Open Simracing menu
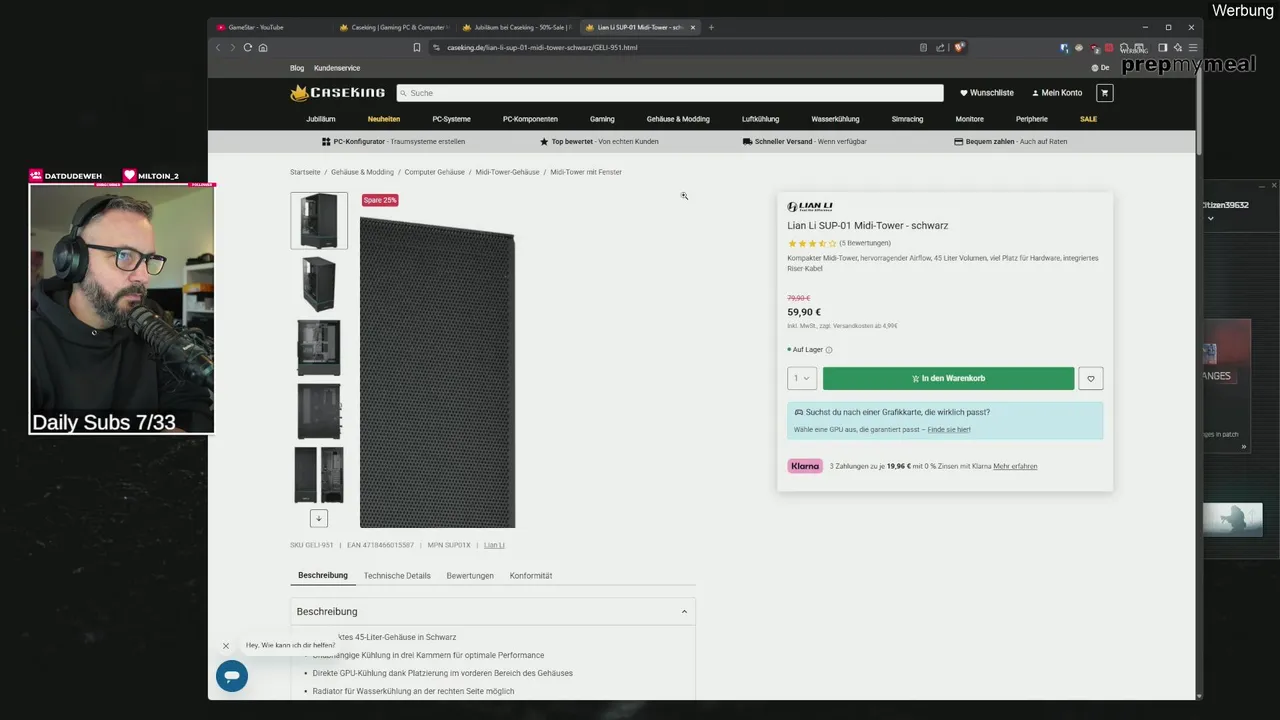This screenshot has height=720, width=1280. pos(907,119)
